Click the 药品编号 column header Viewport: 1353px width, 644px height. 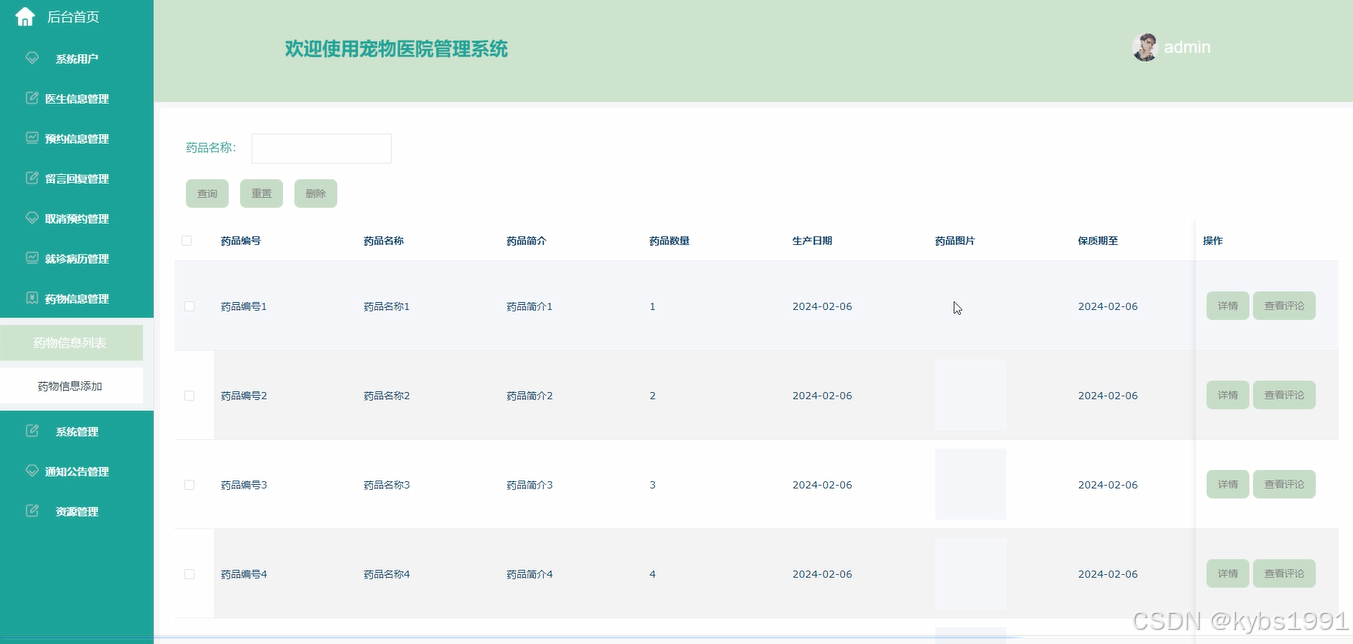[x=241, y=241]
